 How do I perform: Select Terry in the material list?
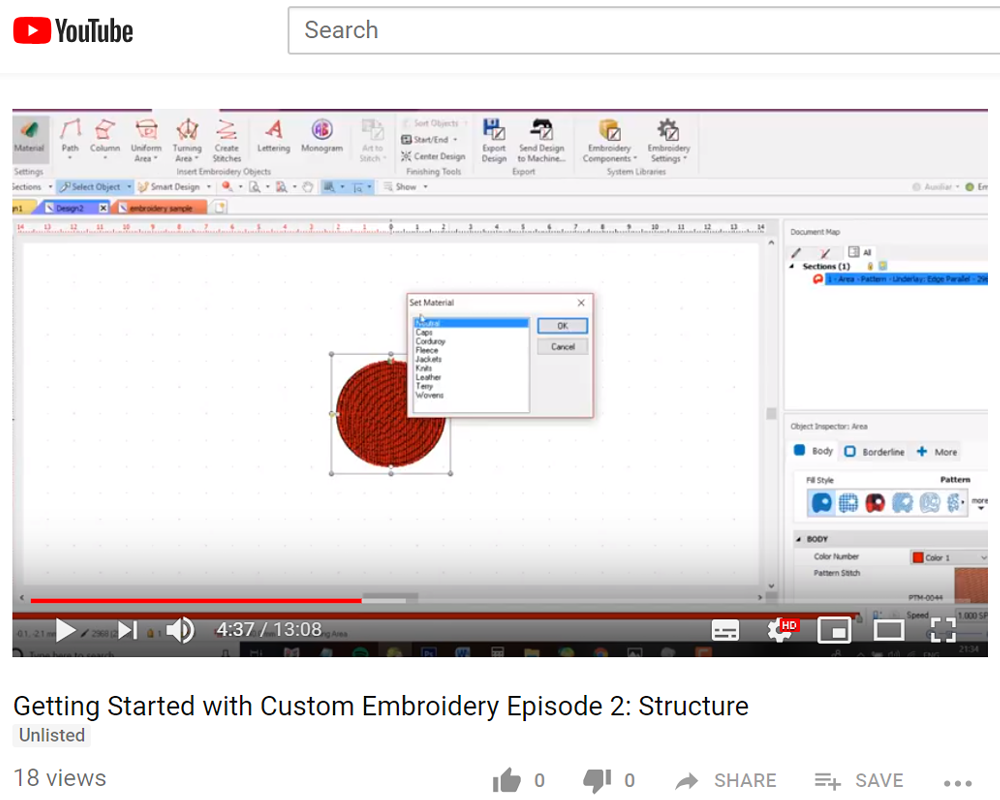[x=424, y=386]
